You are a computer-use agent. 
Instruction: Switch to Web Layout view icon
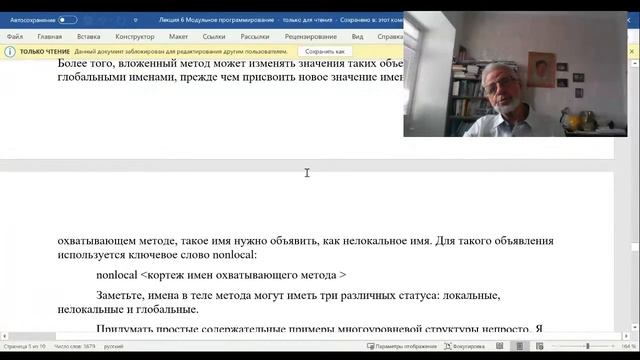point(540,346)
